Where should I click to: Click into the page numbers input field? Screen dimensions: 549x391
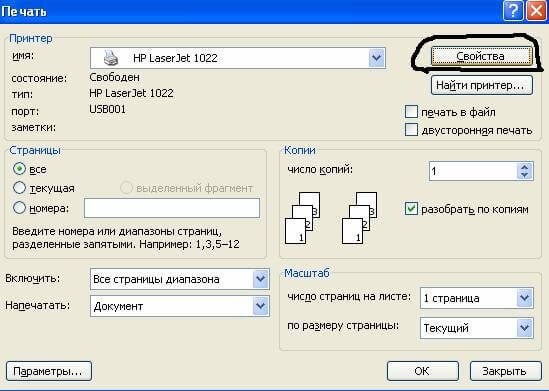coord(172,208)
